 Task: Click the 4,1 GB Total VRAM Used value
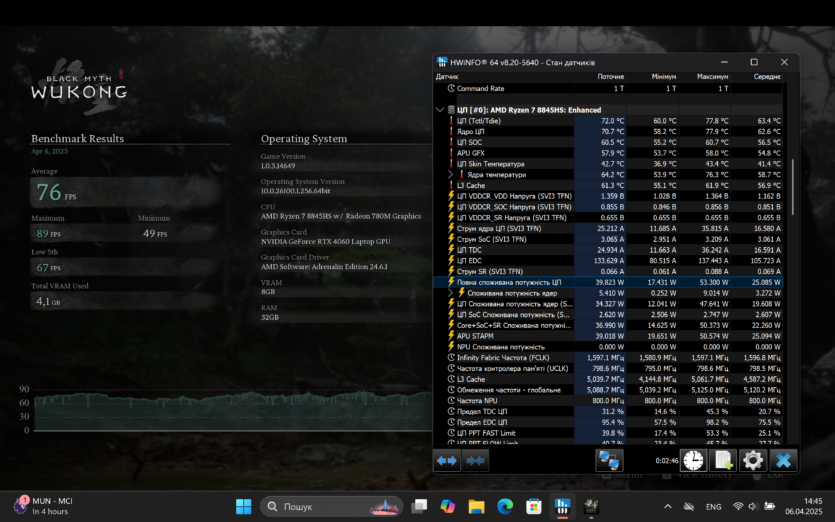pyautogui.click(x=48, y=301)
